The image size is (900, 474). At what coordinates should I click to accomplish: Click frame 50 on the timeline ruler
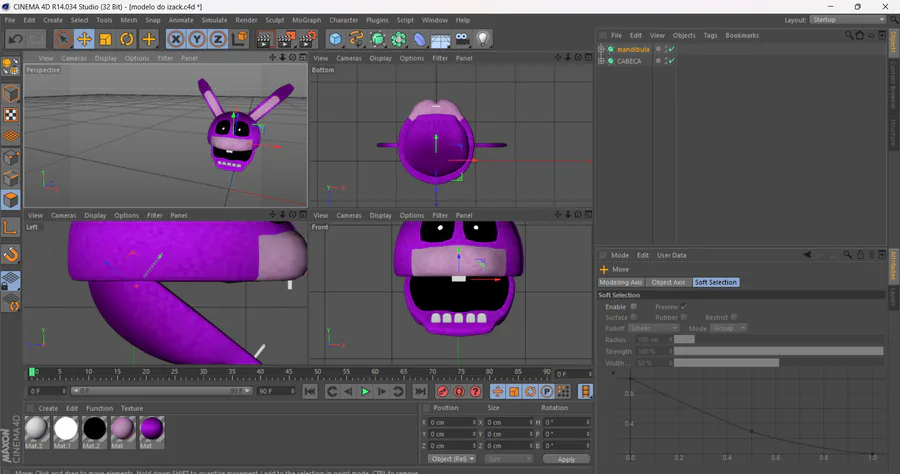click(317, 373)
